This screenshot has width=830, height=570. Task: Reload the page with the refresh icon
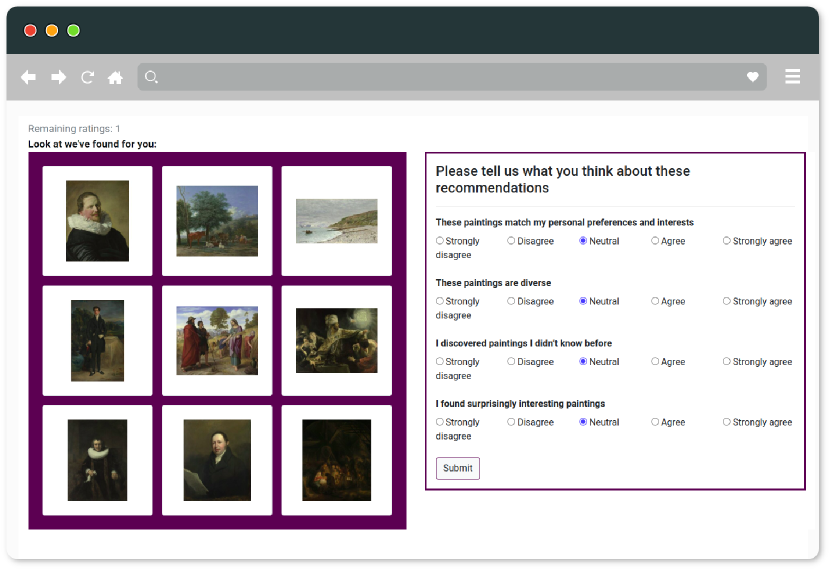88,77
